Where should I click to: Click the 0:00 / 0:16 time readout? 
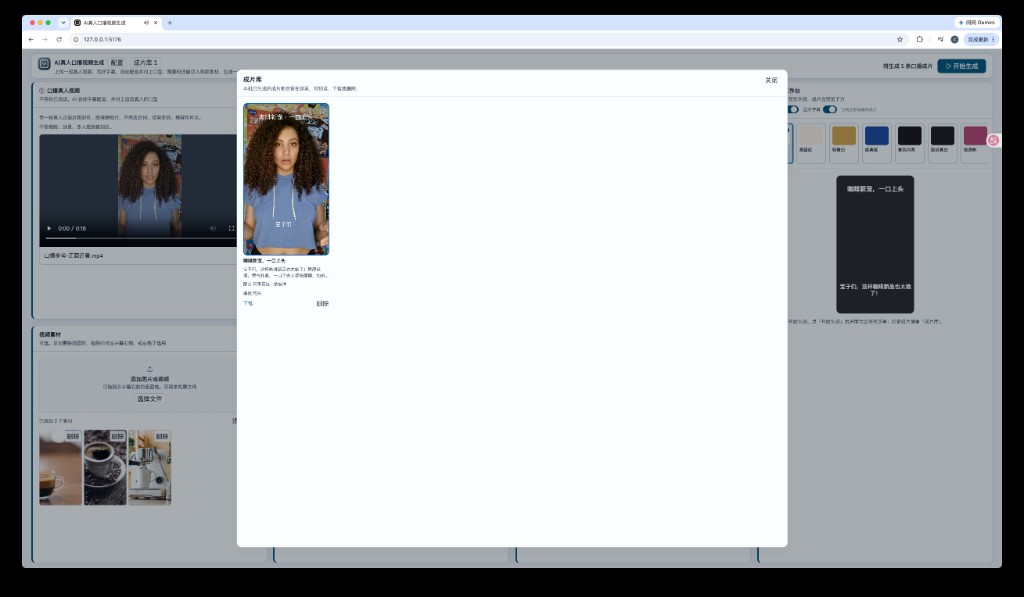[72, 229]
